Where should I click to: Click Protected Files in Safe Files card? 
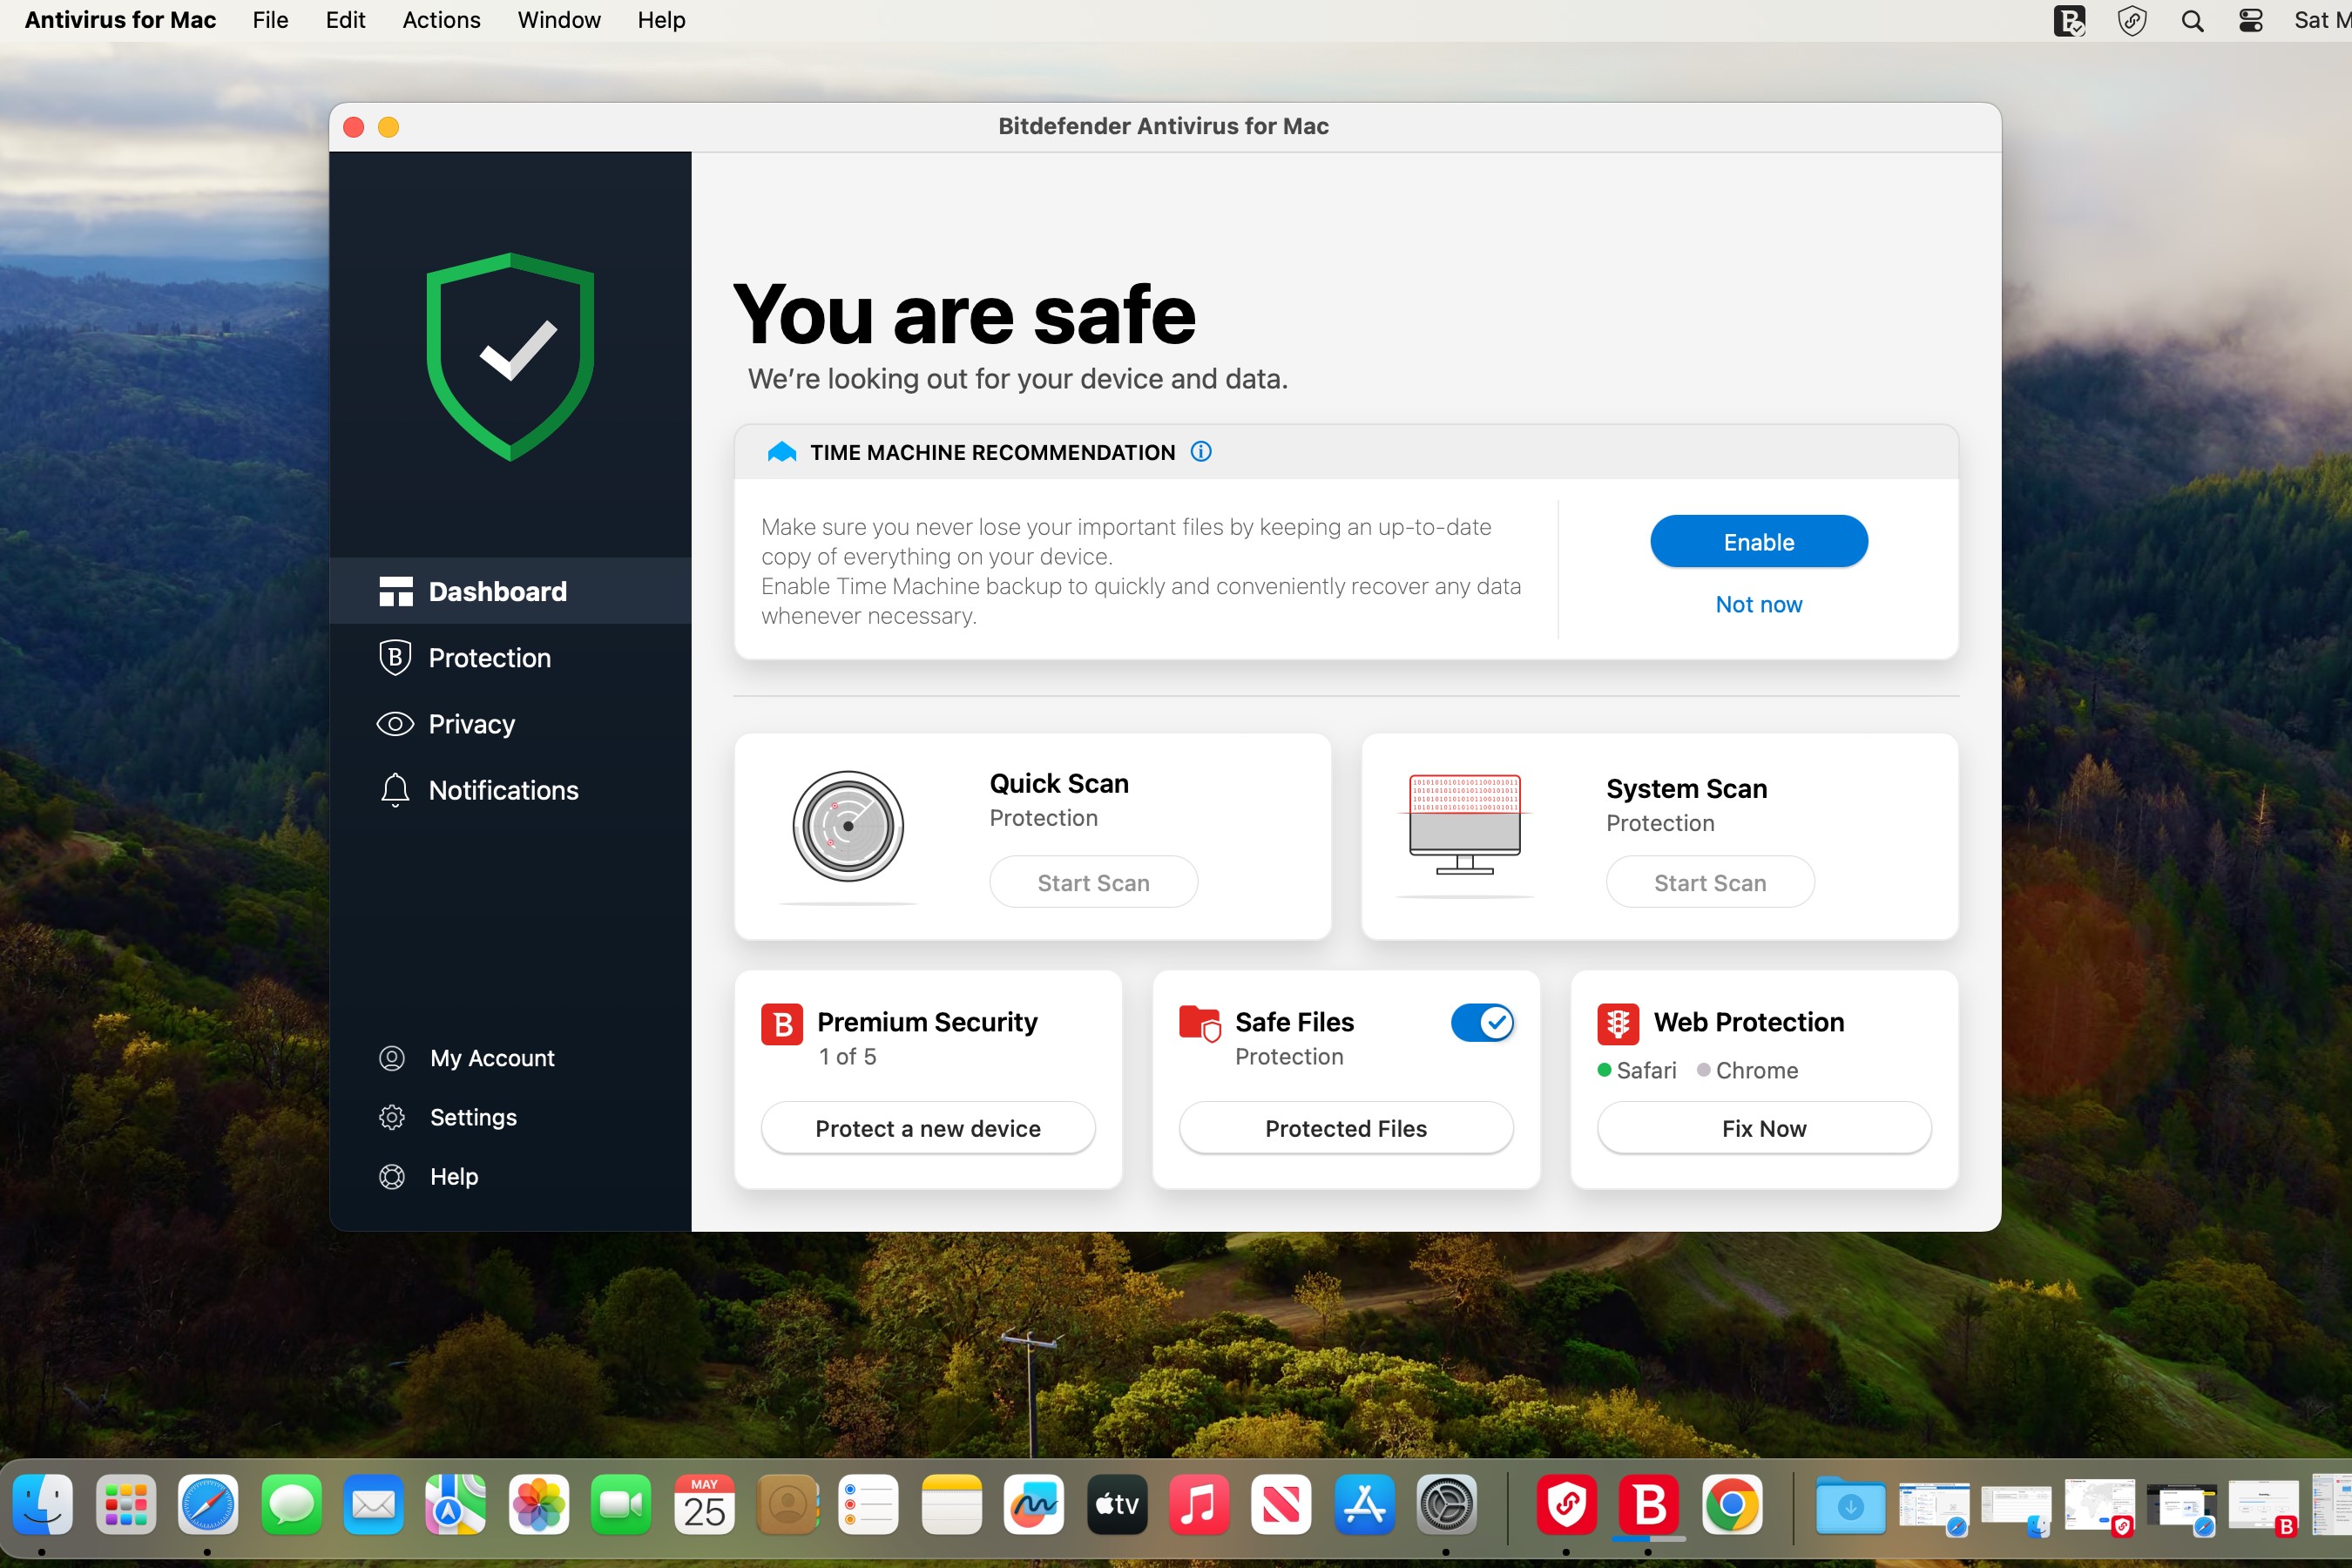1344,1125
